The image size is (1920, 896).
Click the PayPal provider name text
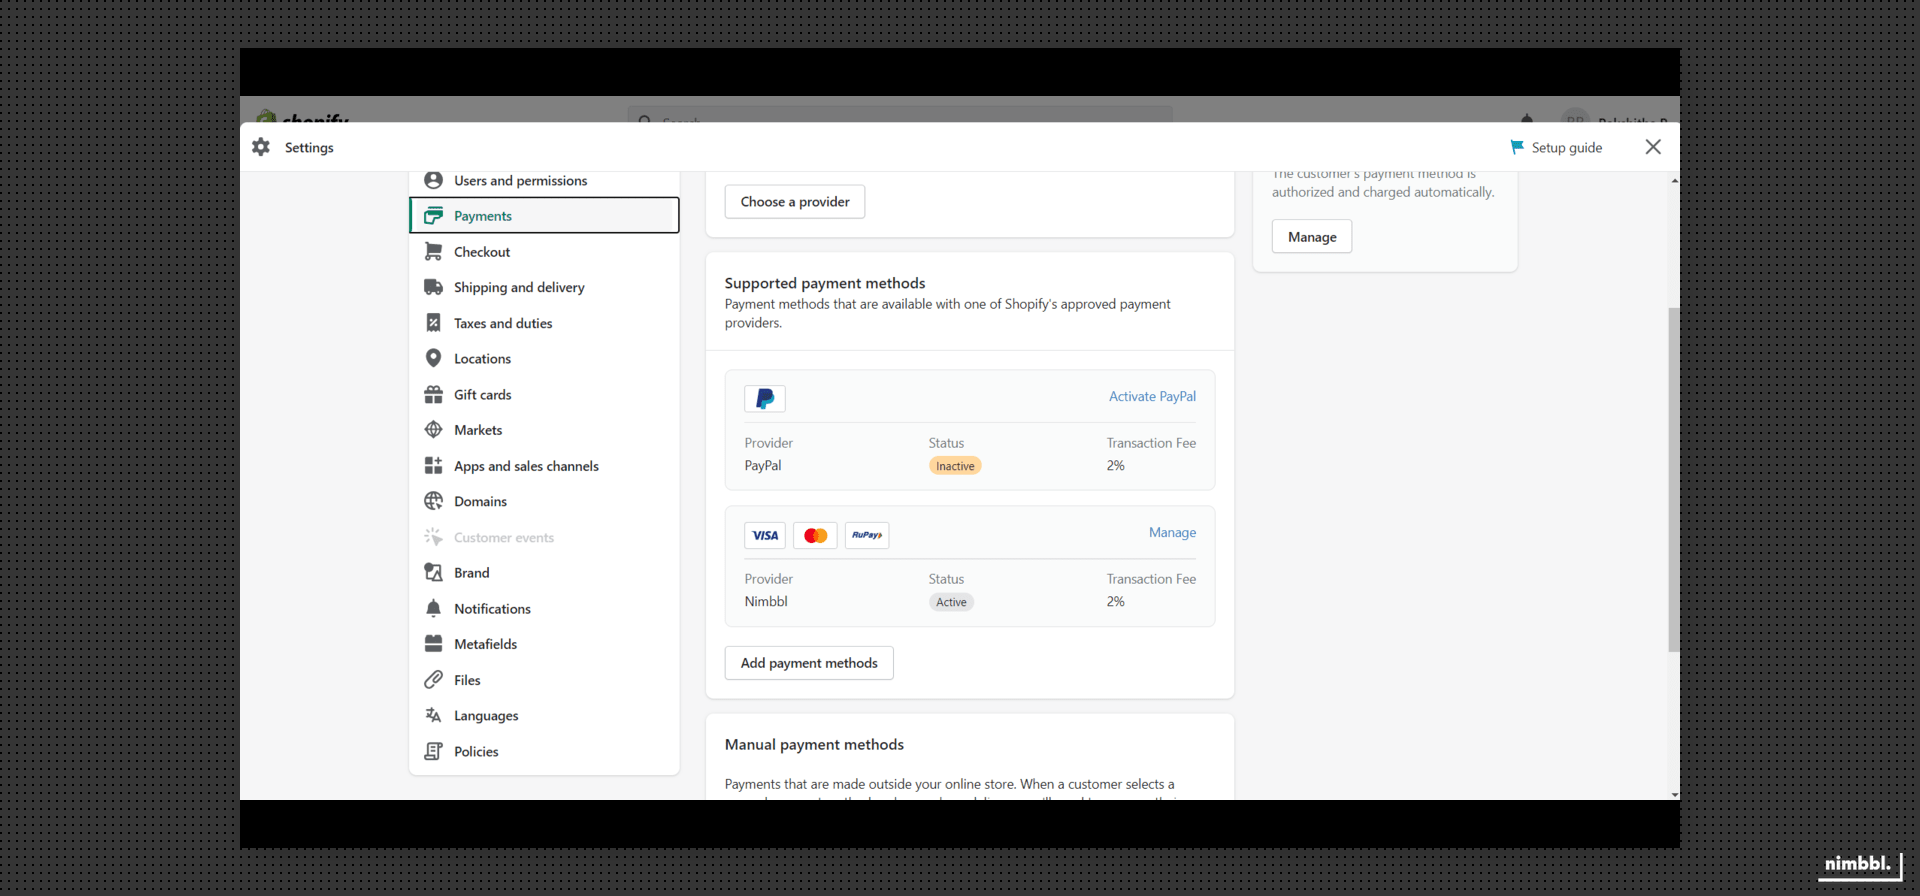[x=763, y=465]
